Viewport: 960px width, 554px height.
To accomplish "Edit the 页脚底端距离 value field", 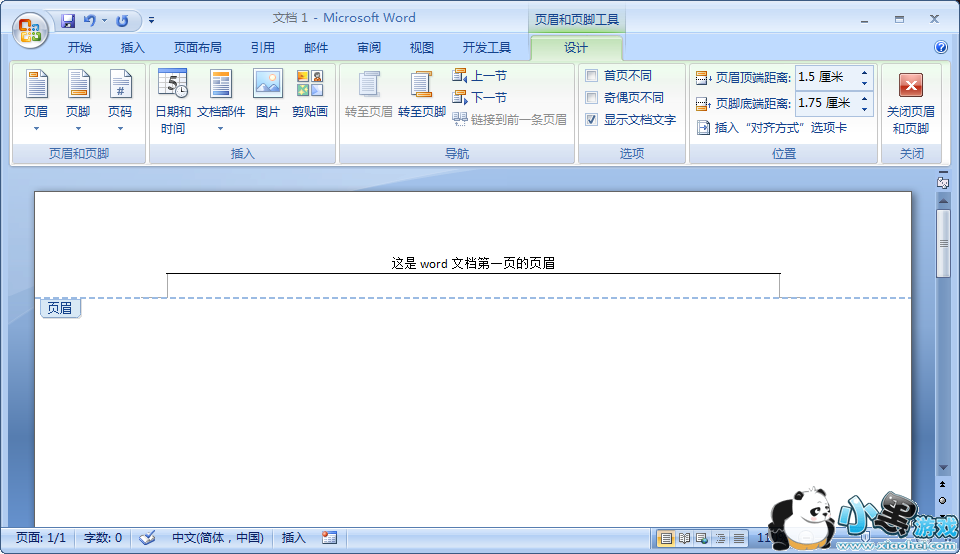I will click(826, 103).
